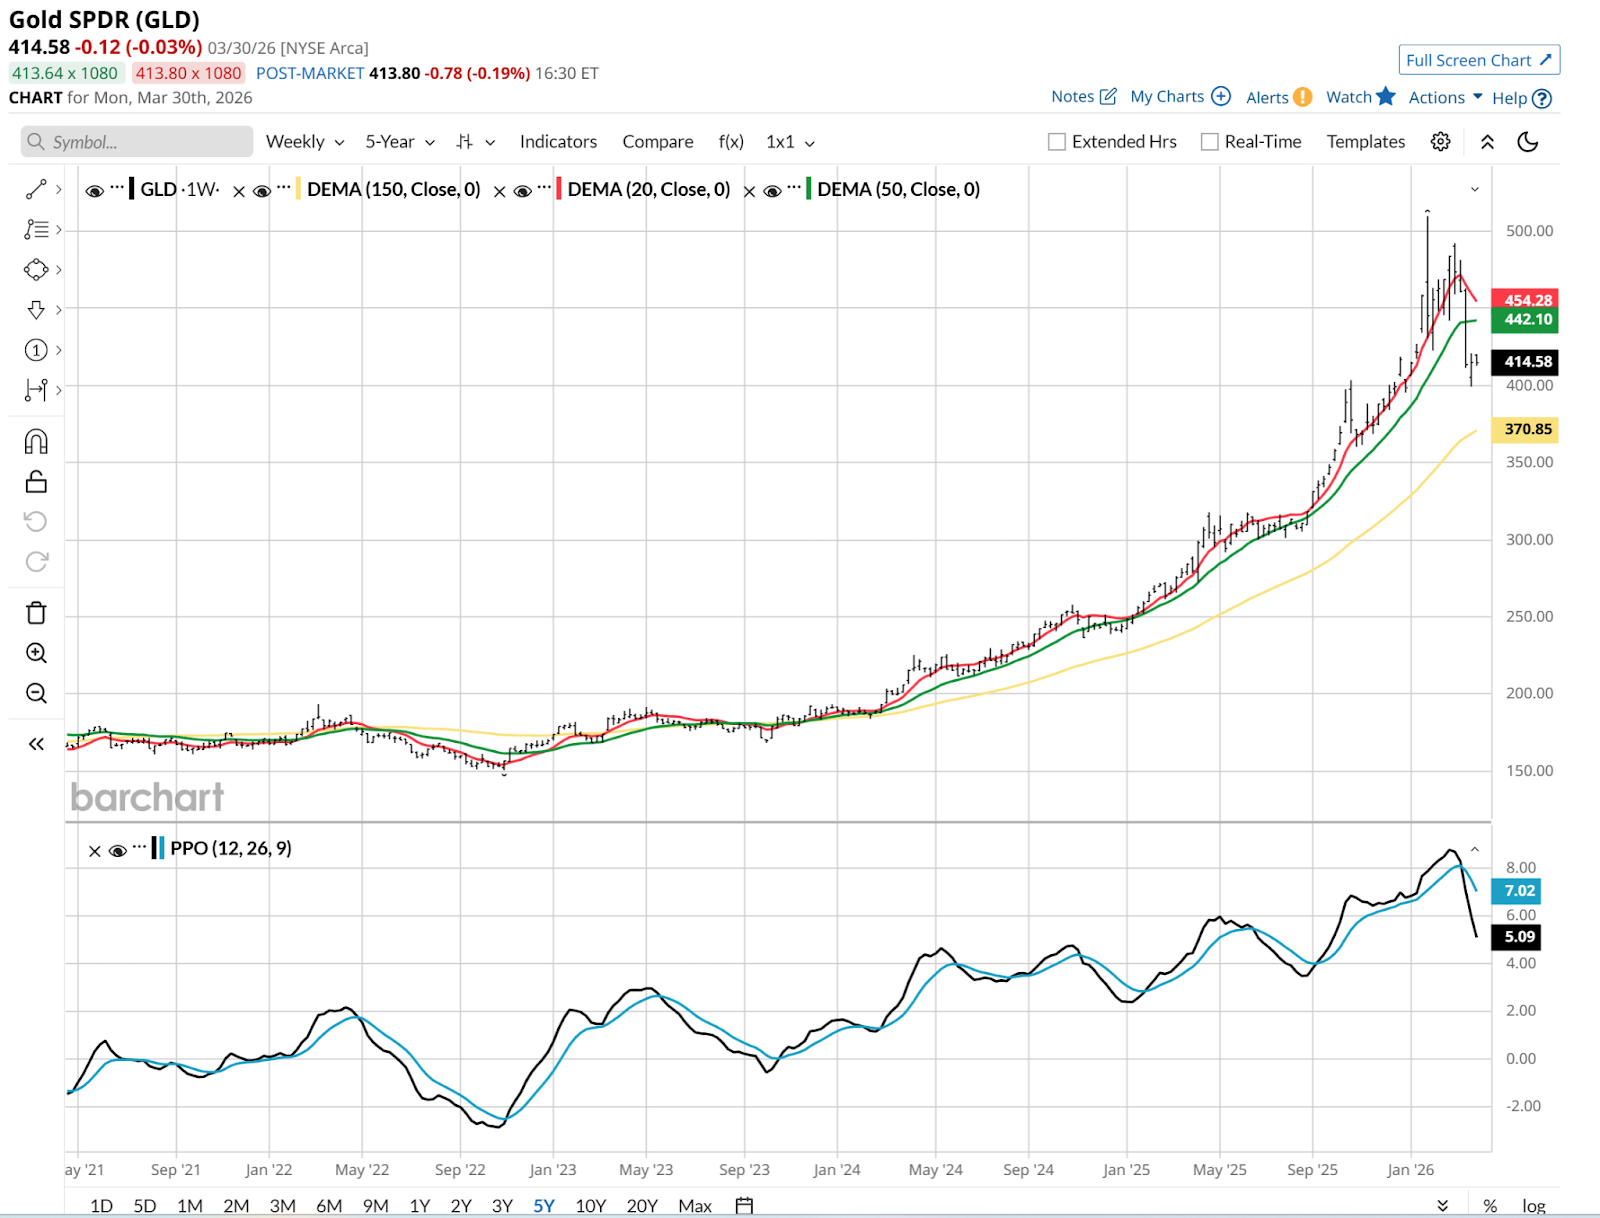Select the magnet snap tool
Image resolution: width=1600 pixels, height=1218 pixels.
coord(36,441)
